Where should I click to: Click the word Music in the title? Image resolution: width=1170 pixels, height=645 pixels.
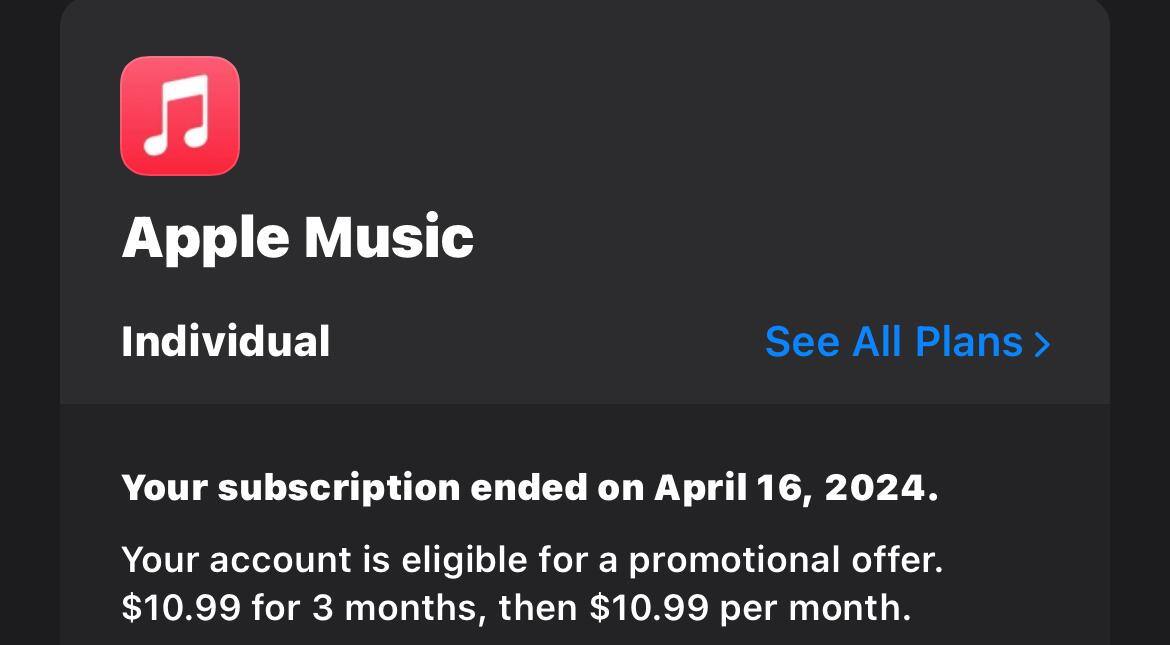(x=388, y=238)
